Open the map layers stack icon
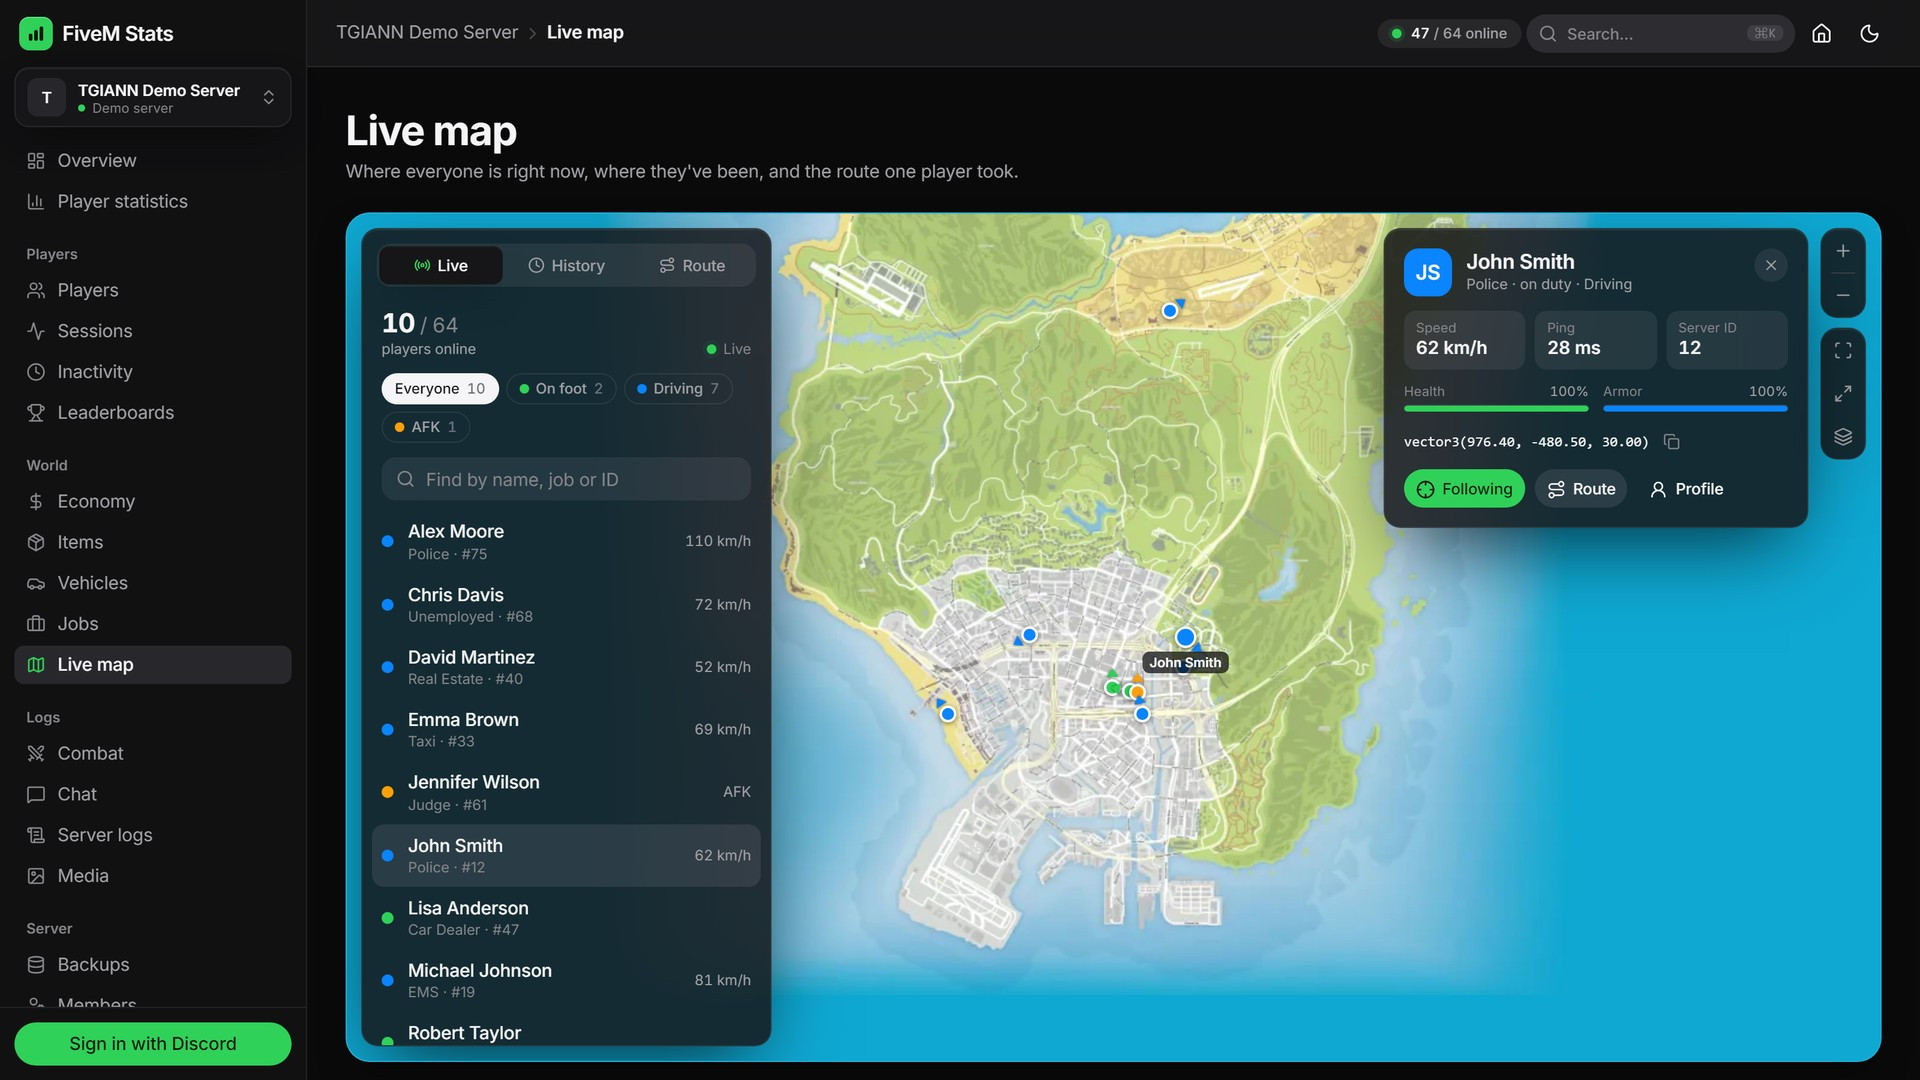The height and width of the screenshot is (1080, 1920). pyautogui.click(x=1842, y=437)
